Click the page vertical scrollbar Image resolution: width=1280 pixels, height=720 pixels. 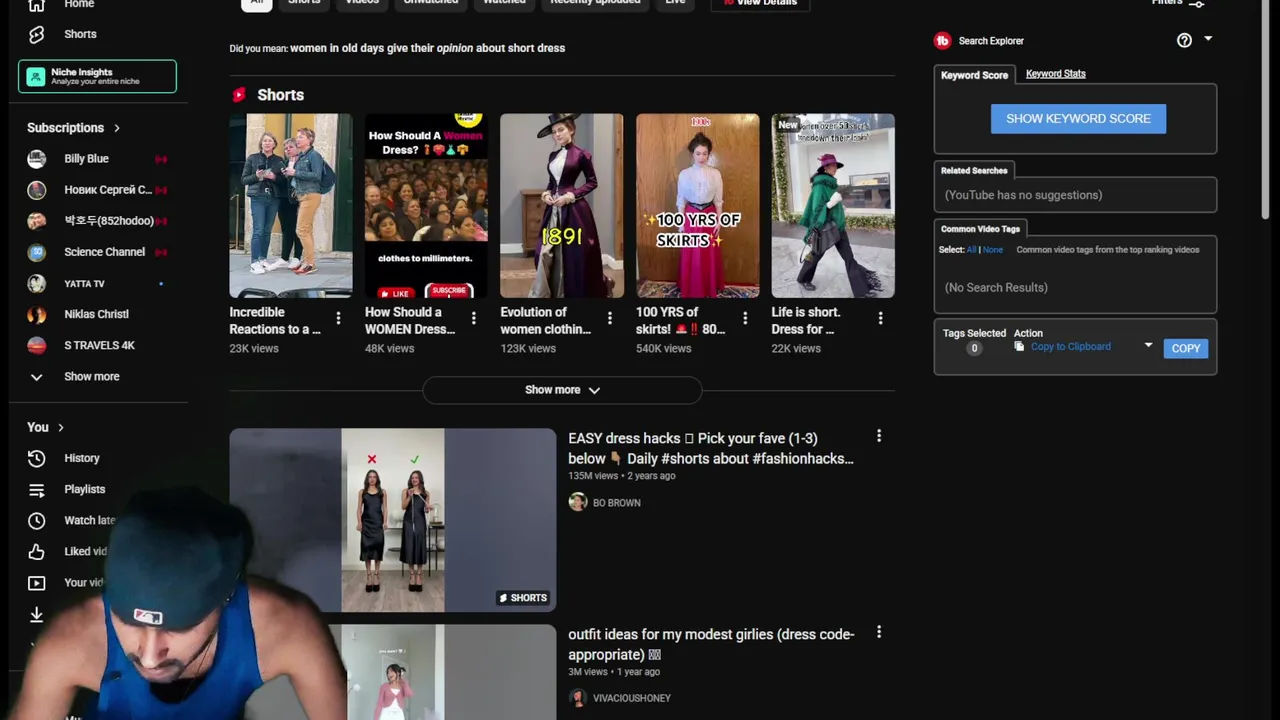[1267, 110]
